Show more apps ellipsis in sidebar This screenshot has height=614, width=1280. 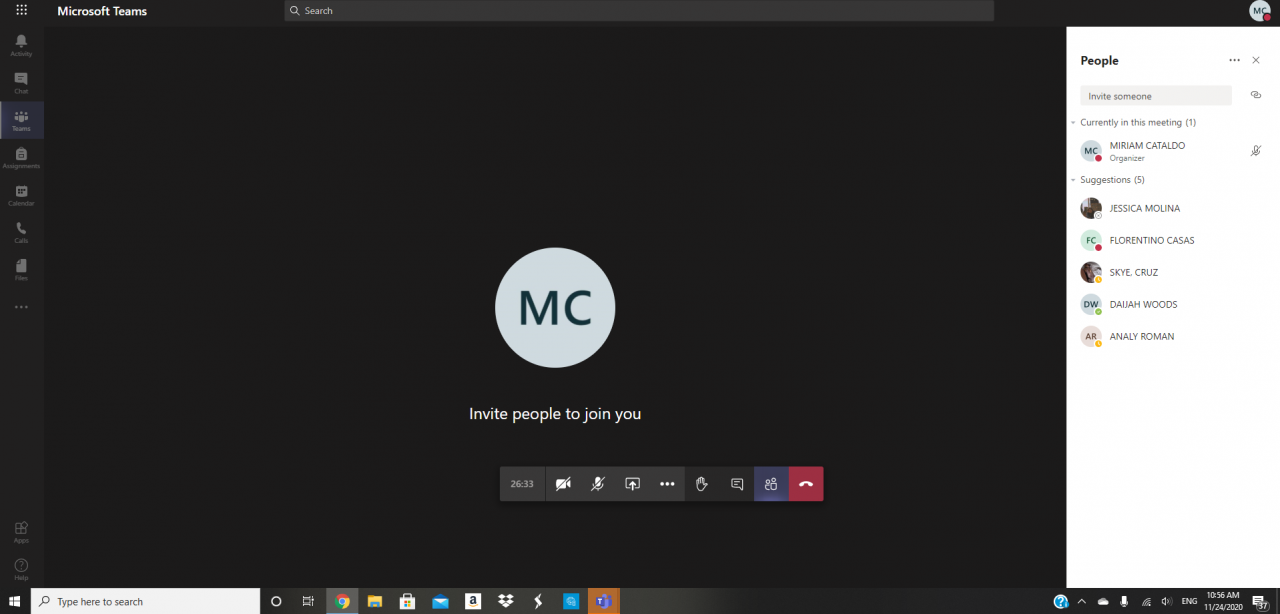[21, 307]
